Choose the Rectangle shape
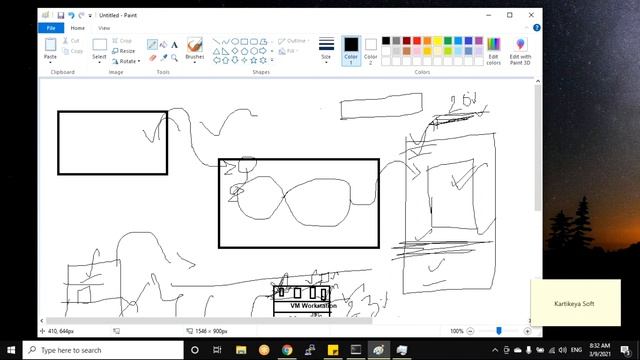 (x=244, y=41)
